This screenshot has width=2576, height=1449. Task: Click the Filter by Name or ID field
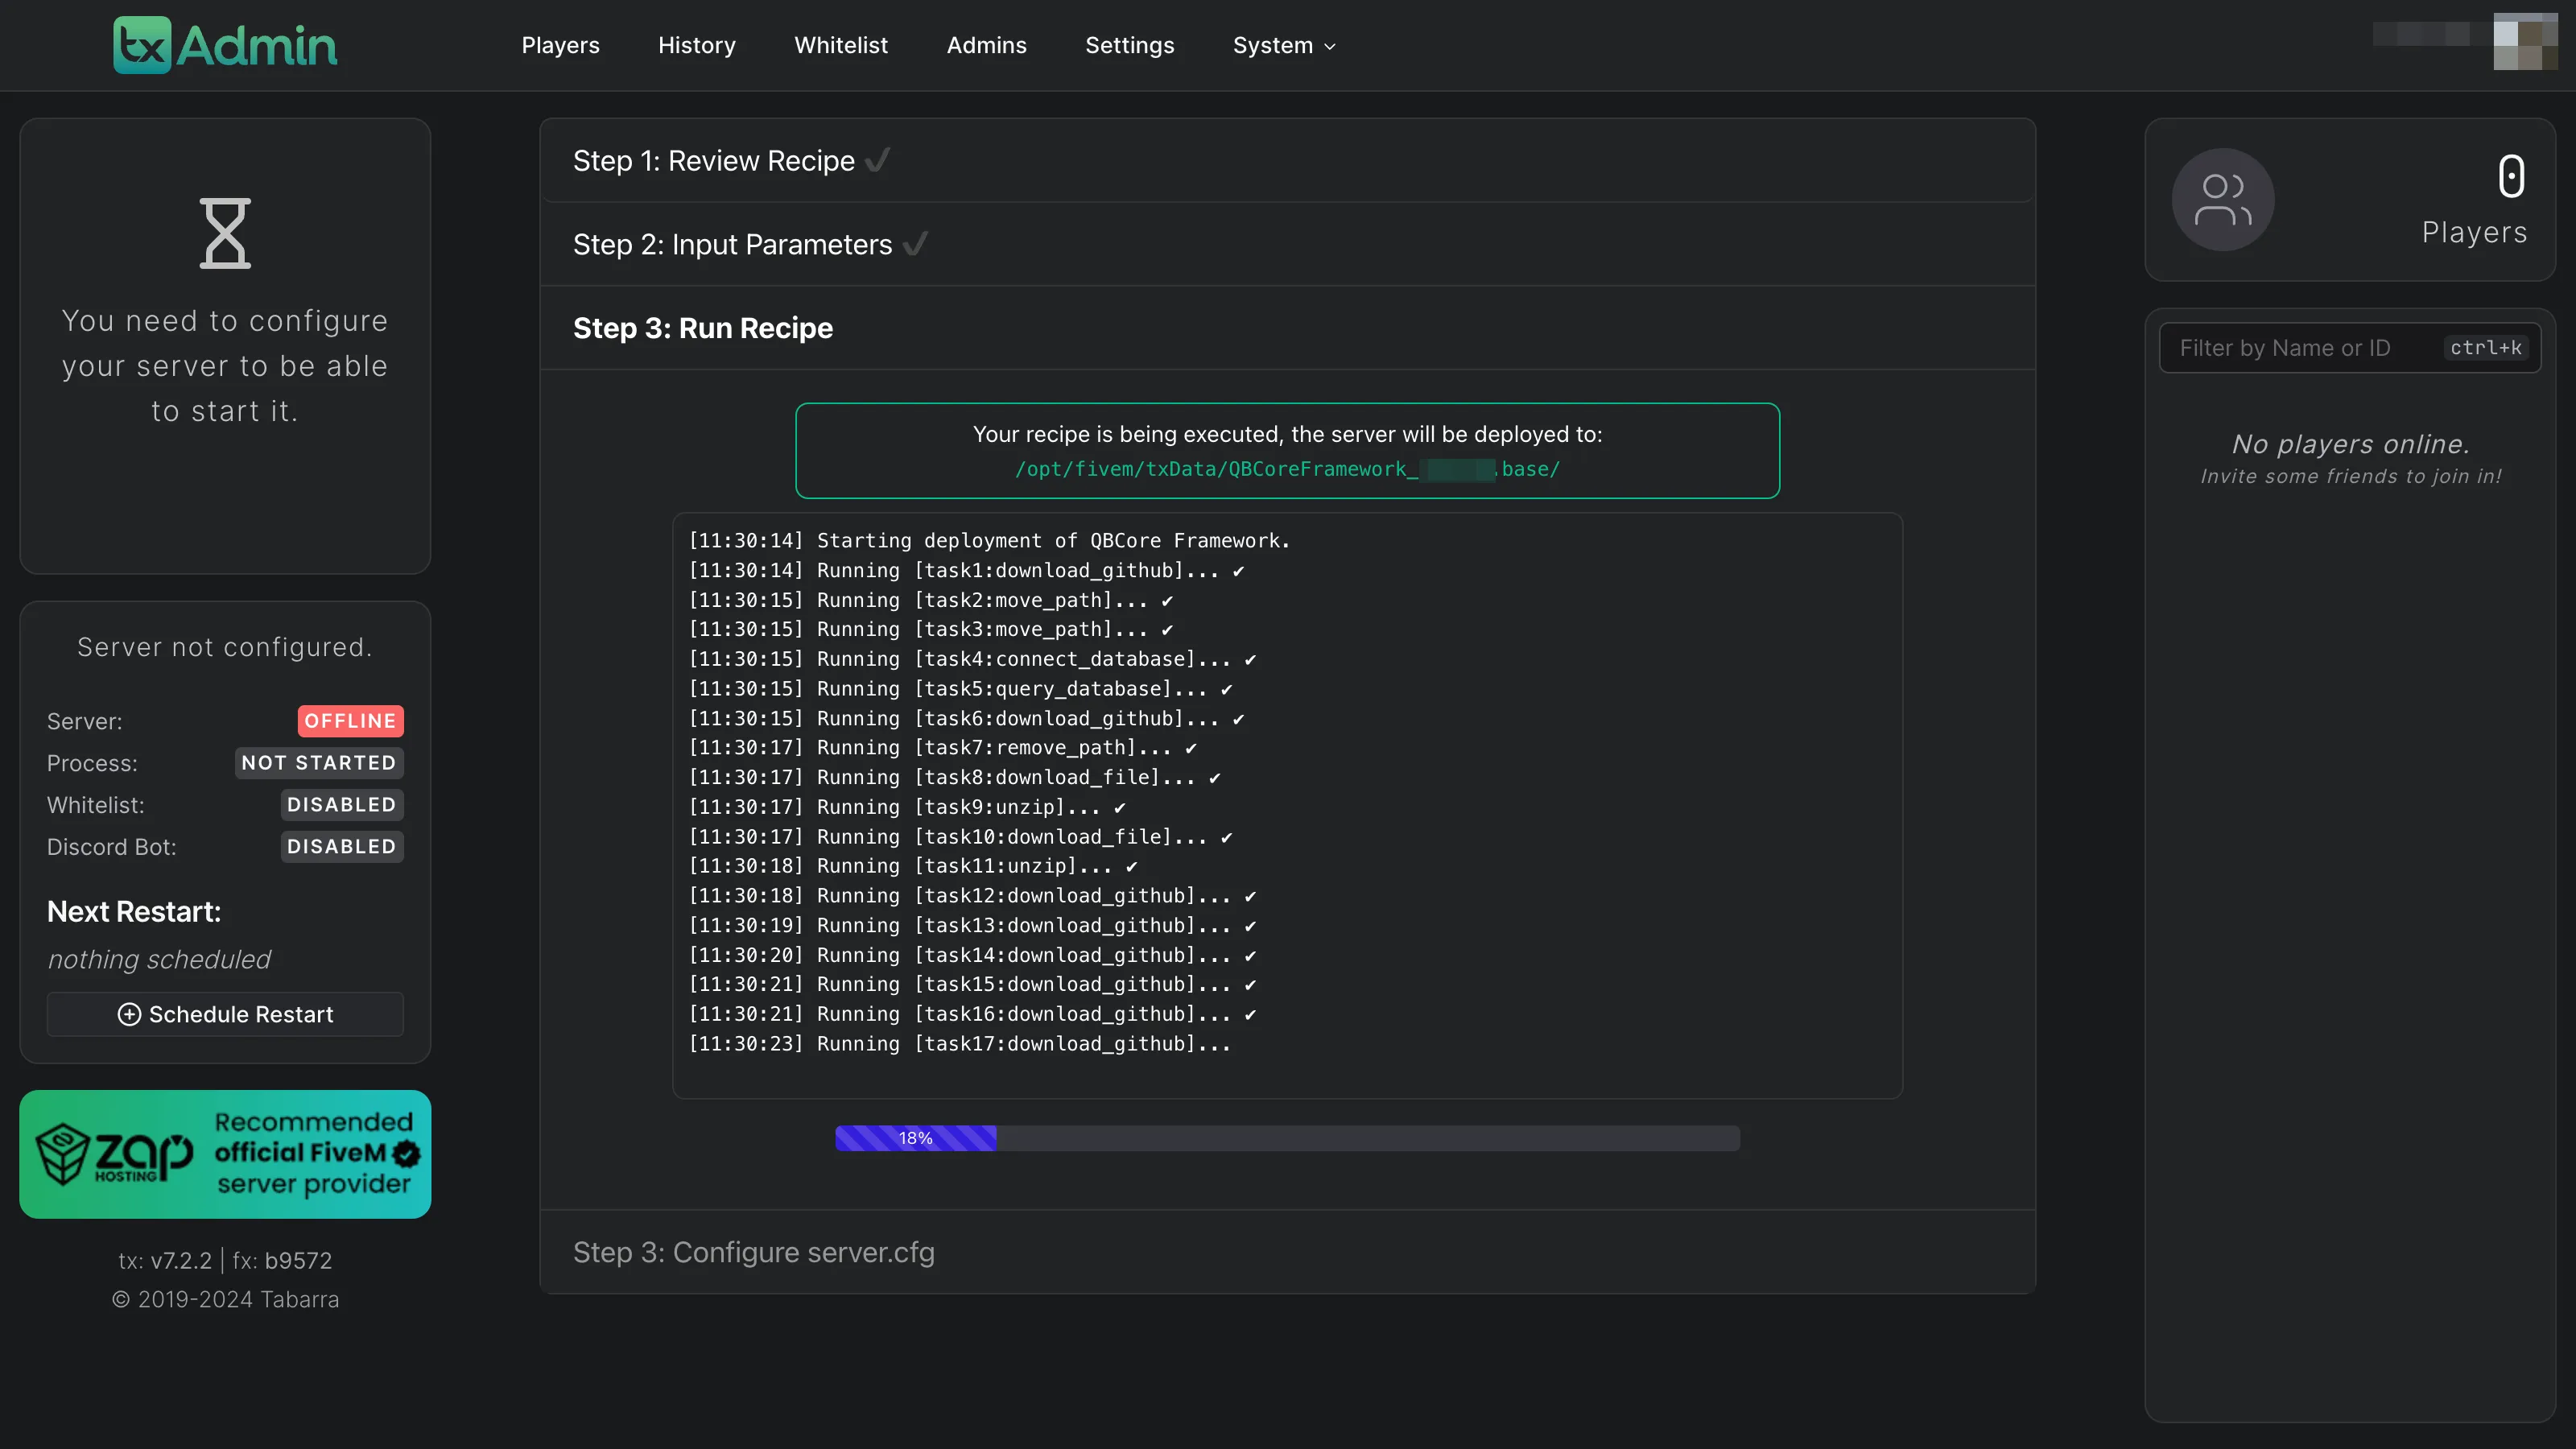(2350, 347)
